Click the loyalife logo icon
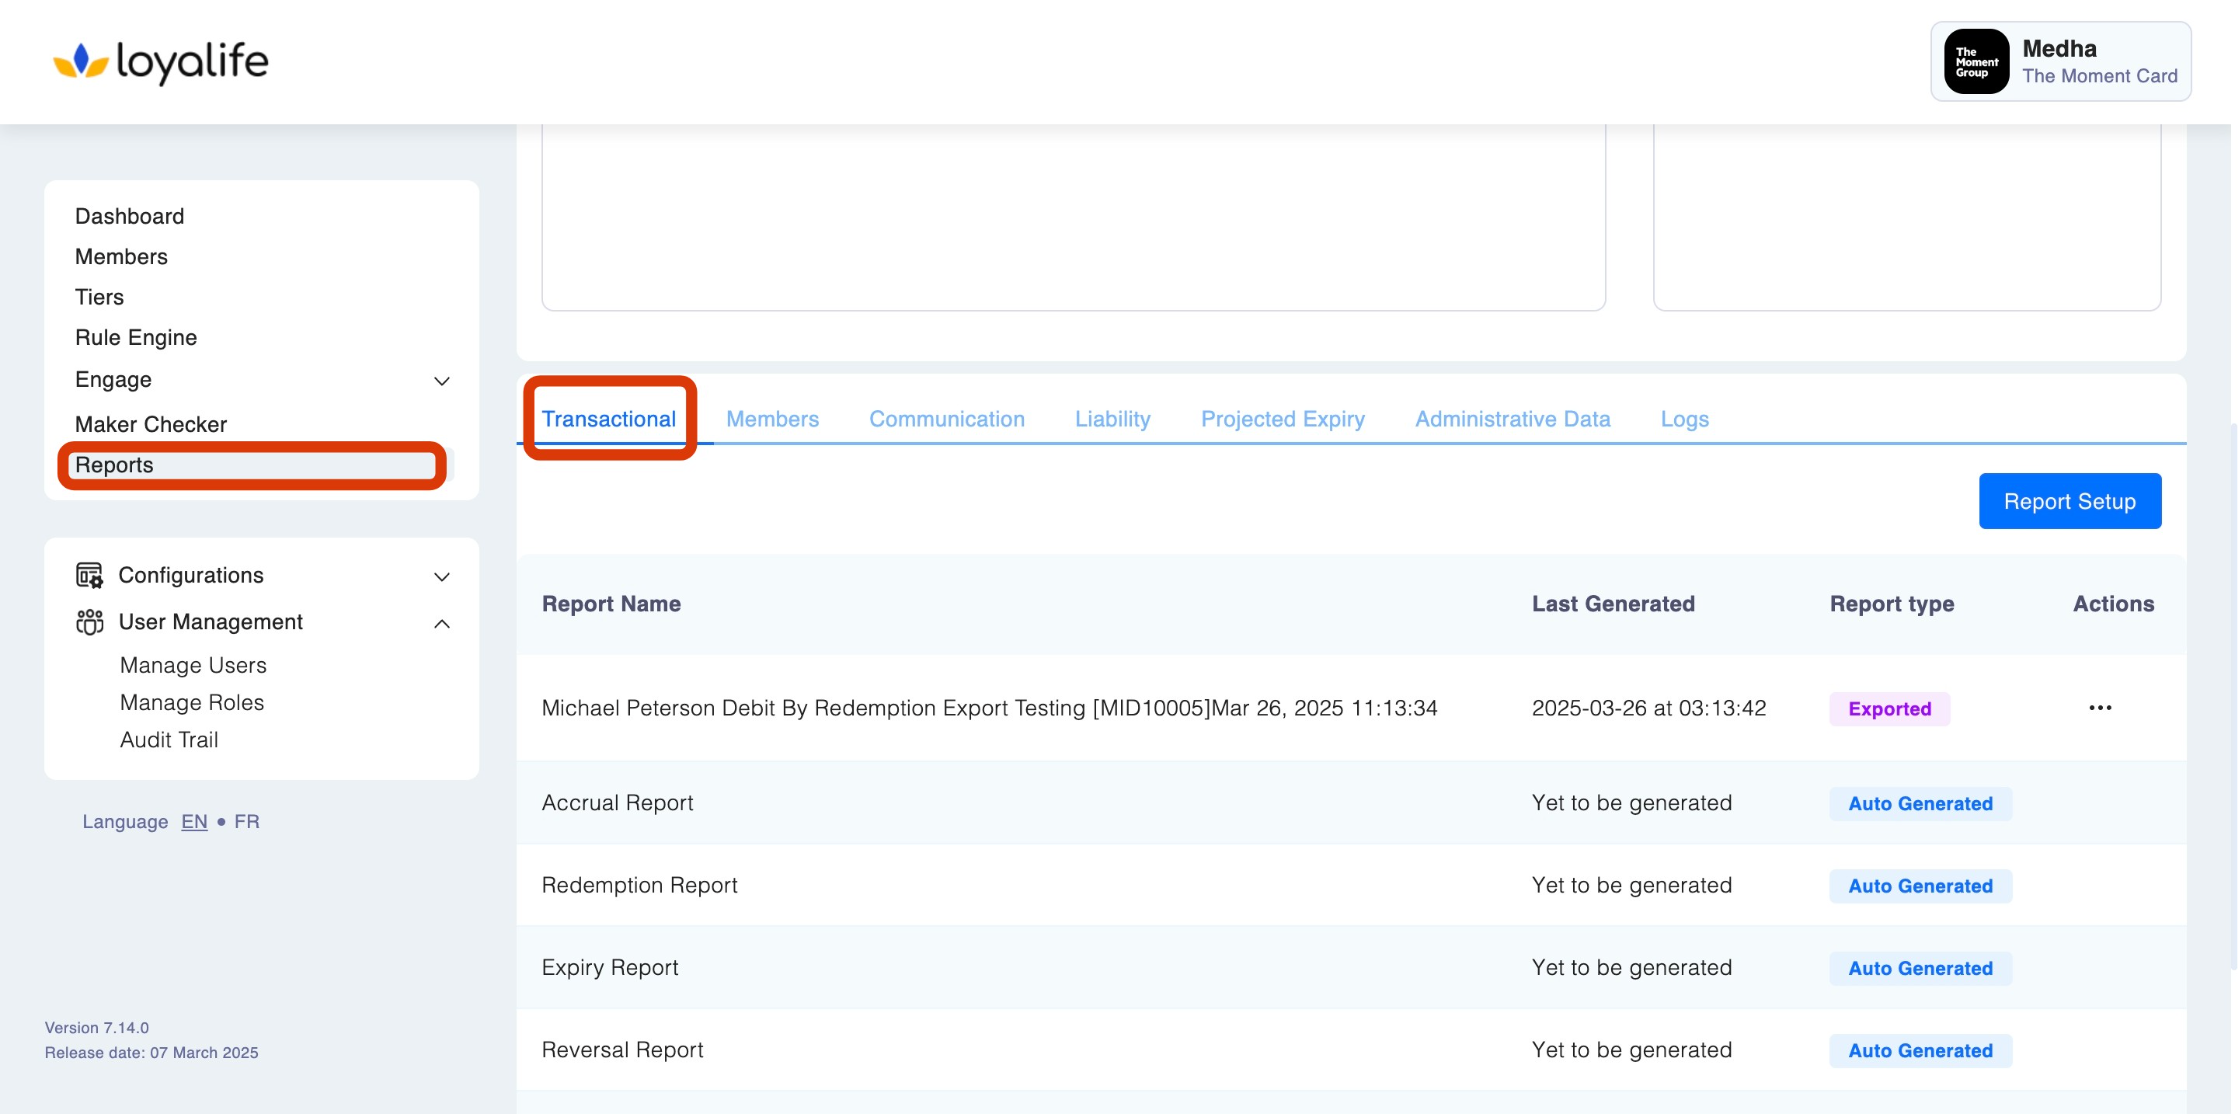The image size is (2238, 1114). coord(80,62)
